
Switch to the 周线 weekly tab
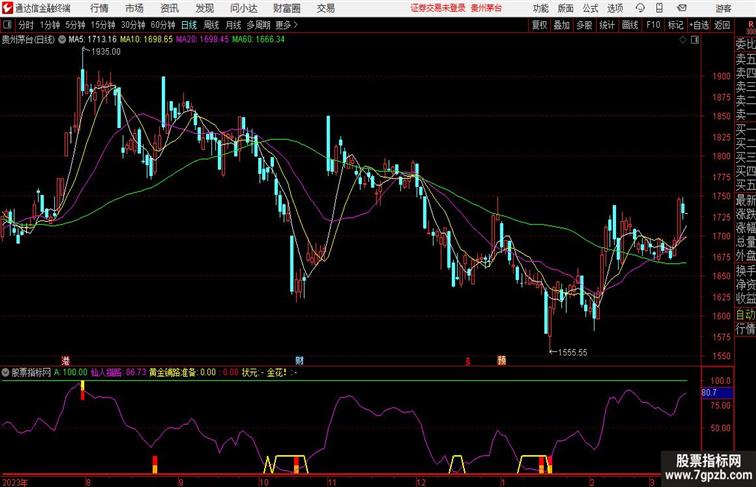[211, 25]
